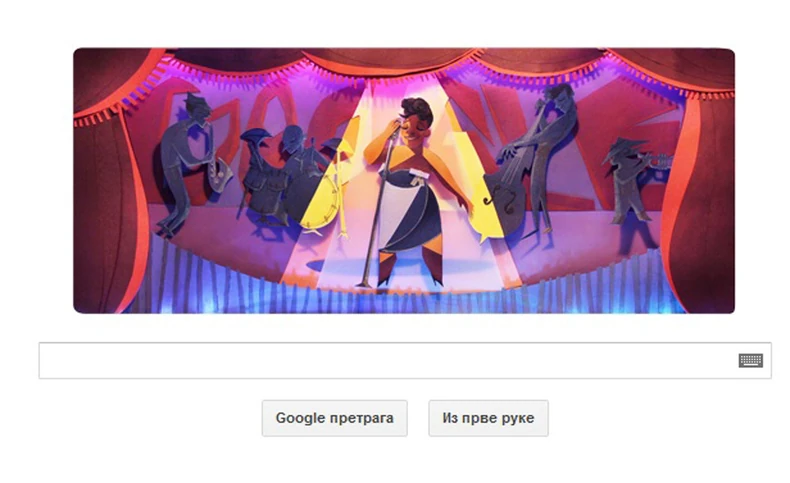Click the Из прве руке button
The width and height of the screenshot is (790, 483).
(488, 418)
